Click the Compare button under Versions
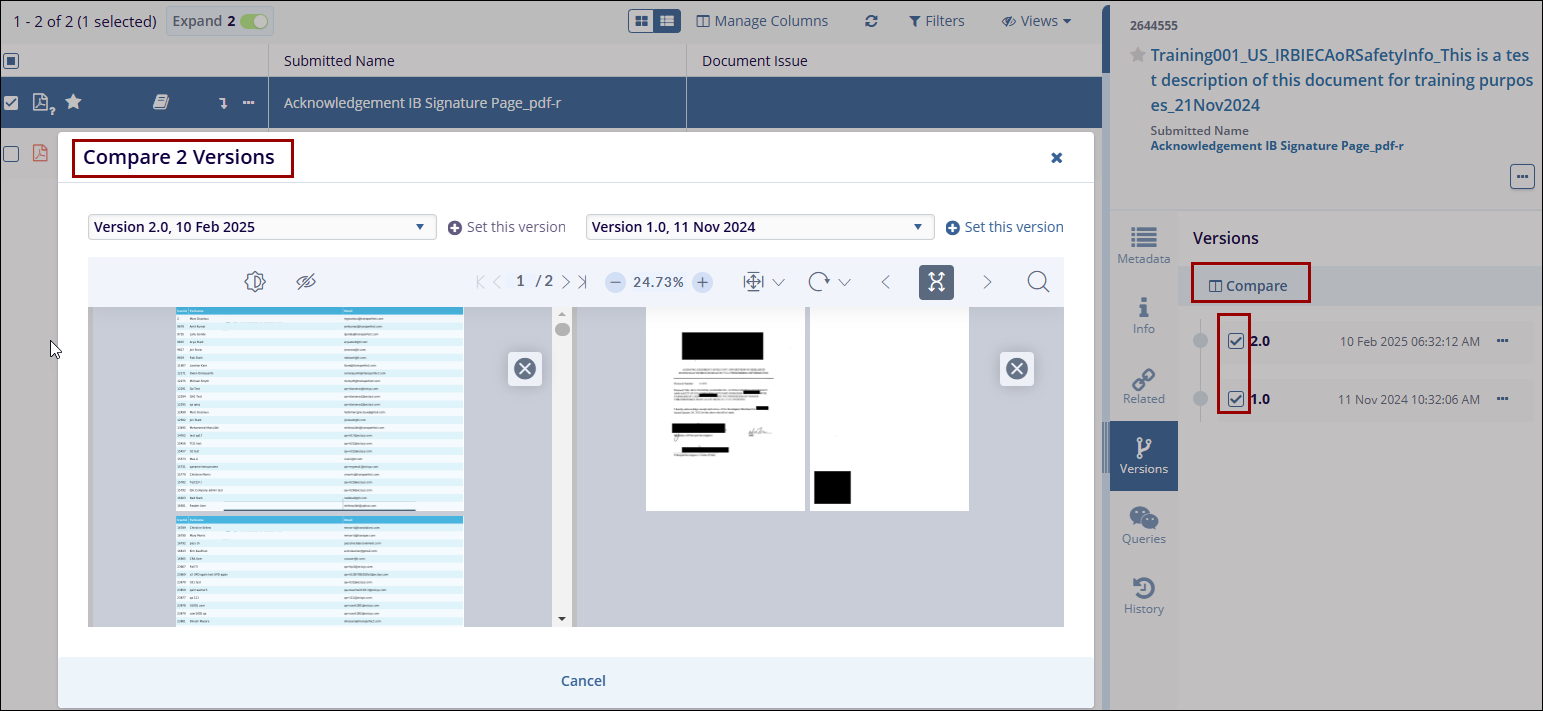The height and width of the screenshot is (711, 1543). click(x=1248, y=286)
